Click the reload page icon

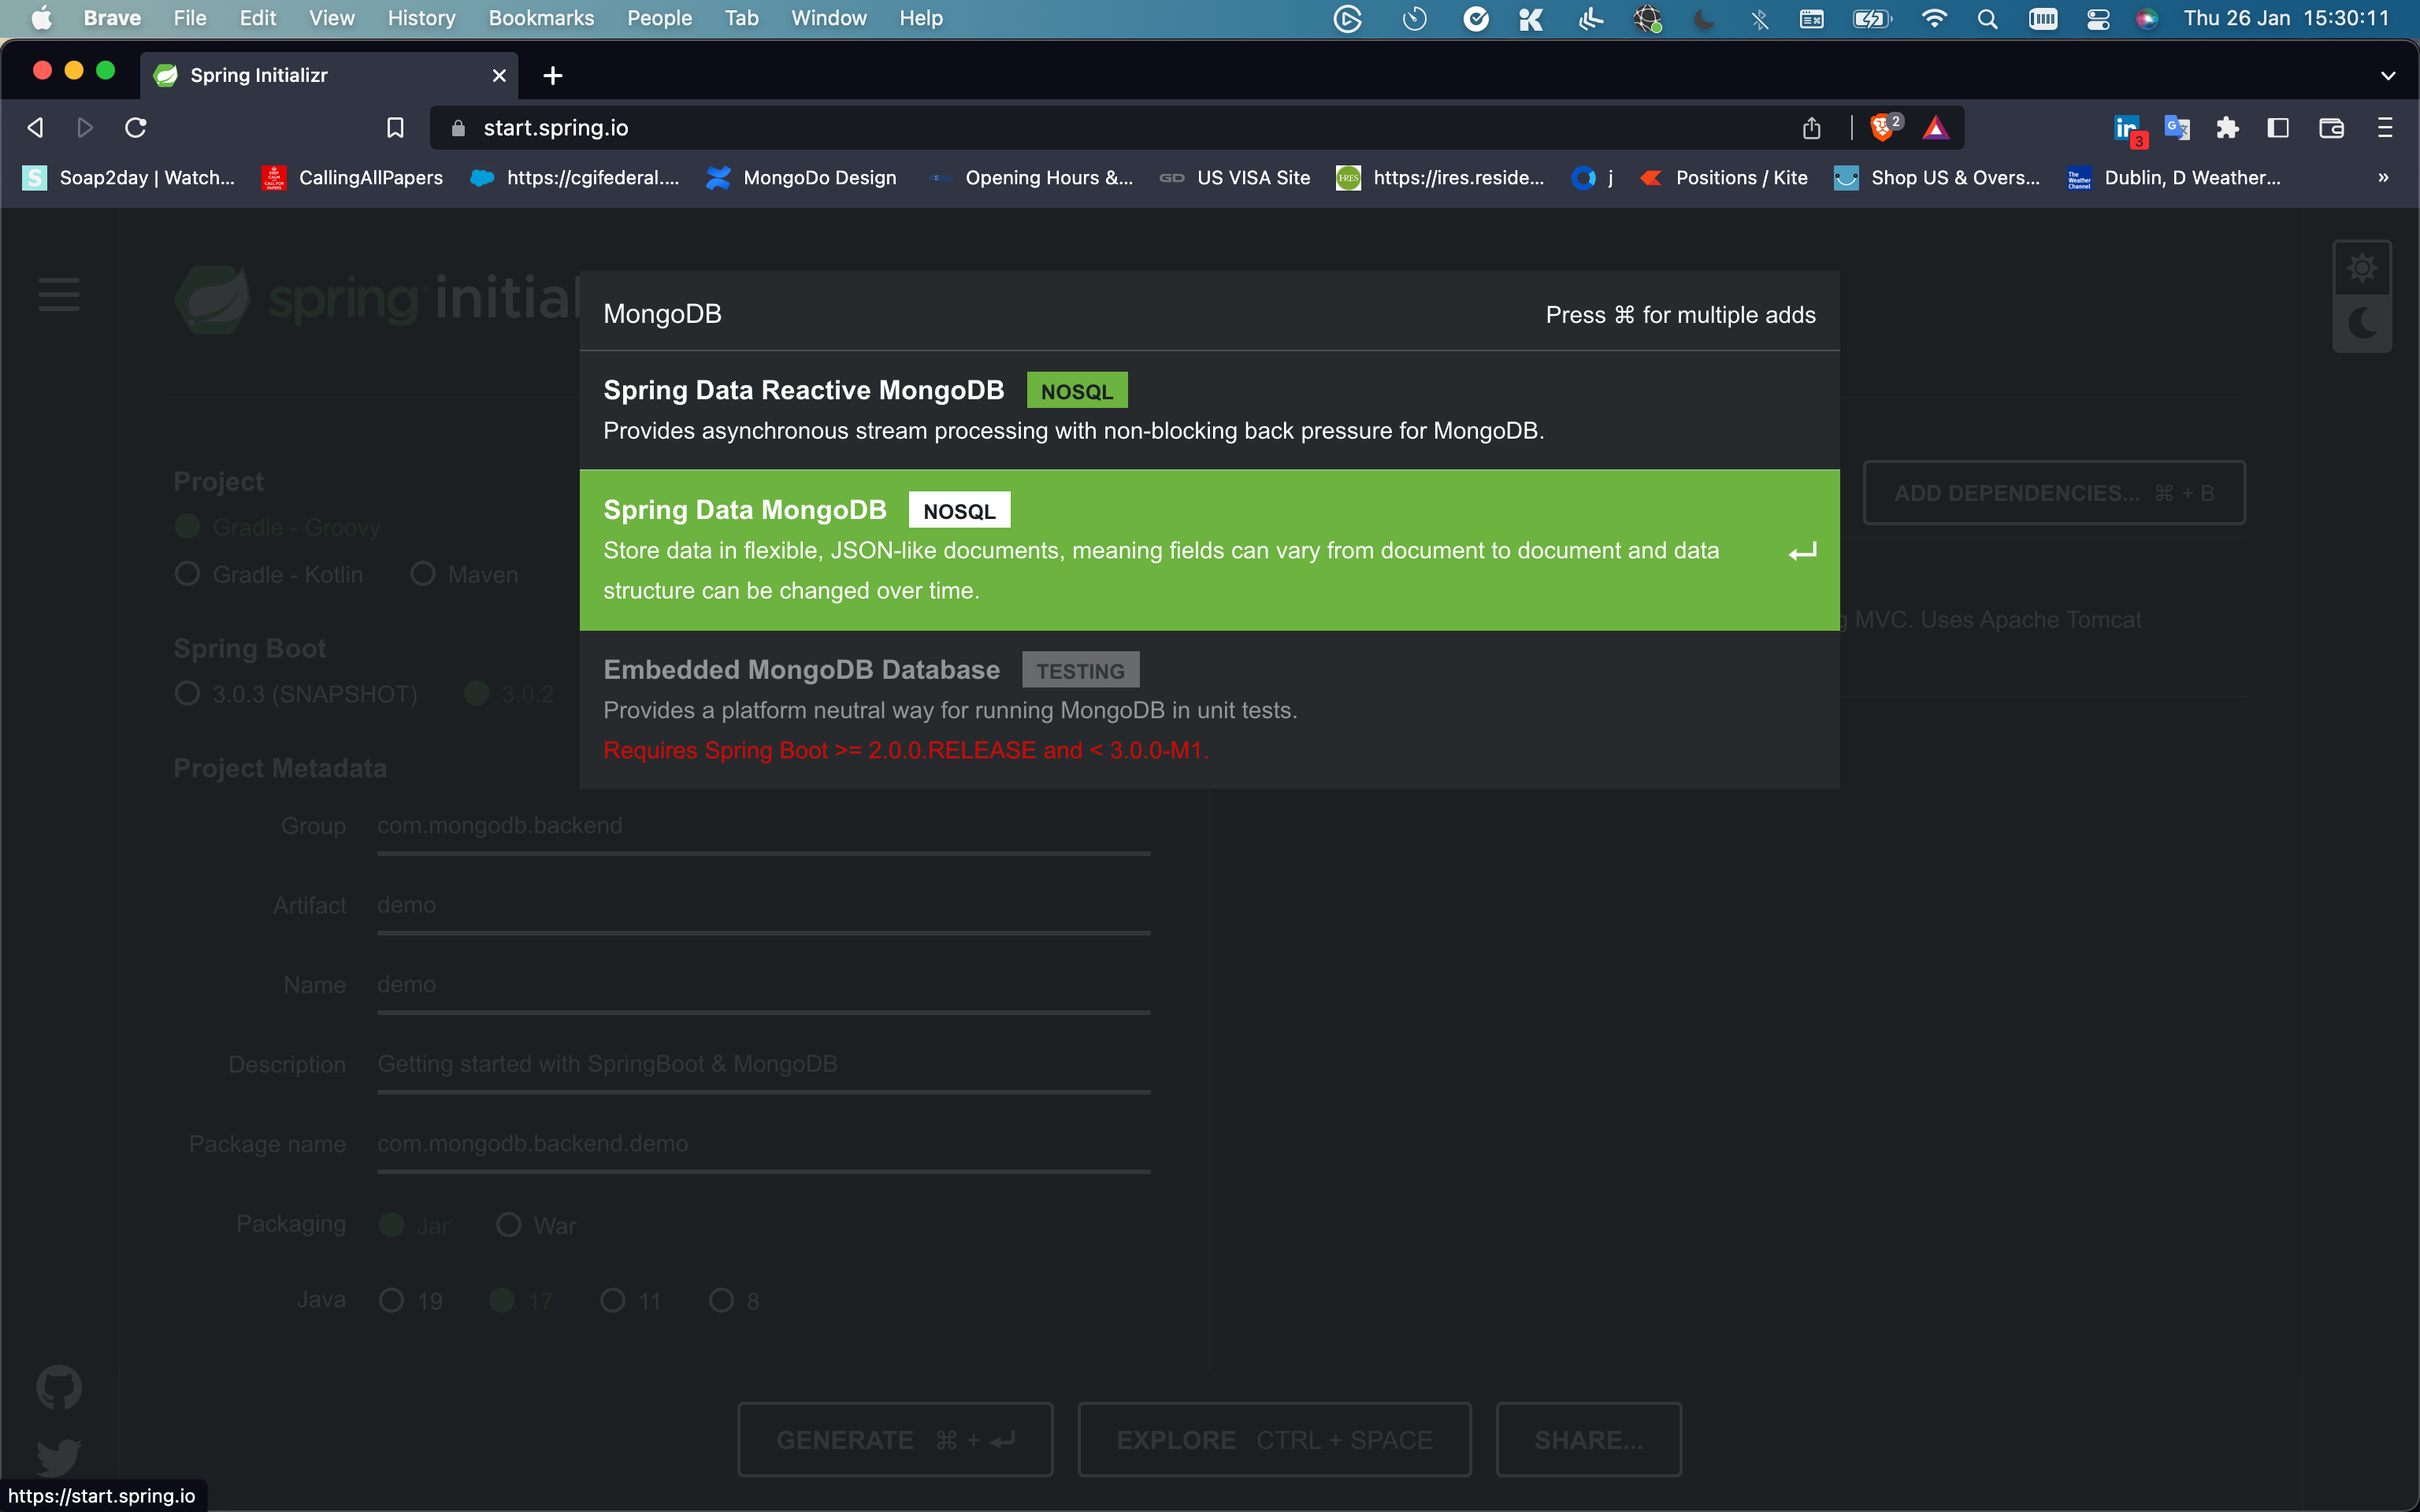[136, 128]
